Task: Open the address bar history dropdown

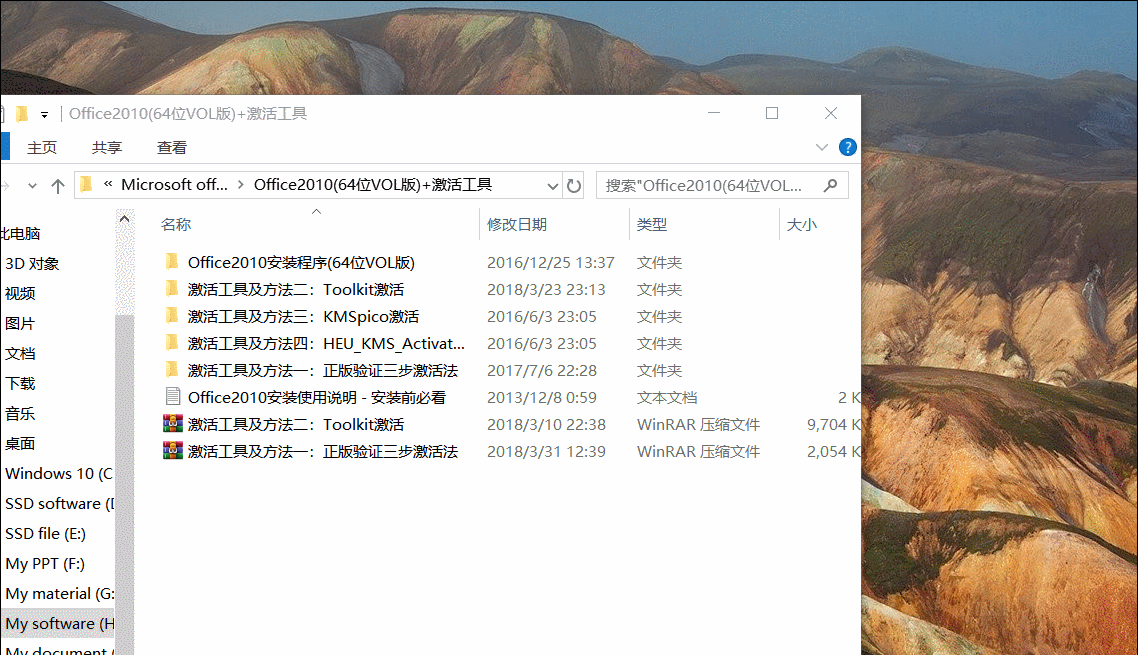Action: tap(552, 187)
